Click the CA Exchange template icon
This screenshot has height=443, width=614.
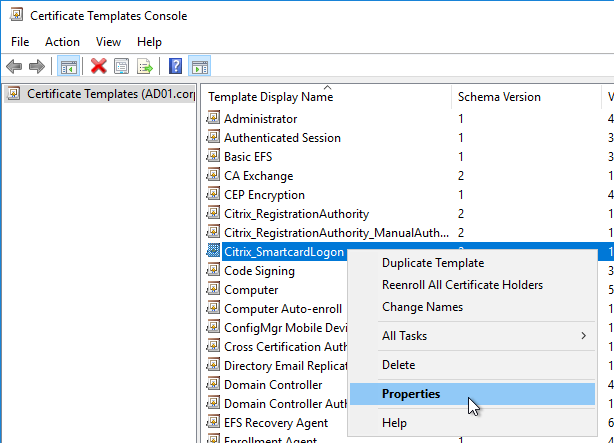pyautogui.click(x=213, y=175)
